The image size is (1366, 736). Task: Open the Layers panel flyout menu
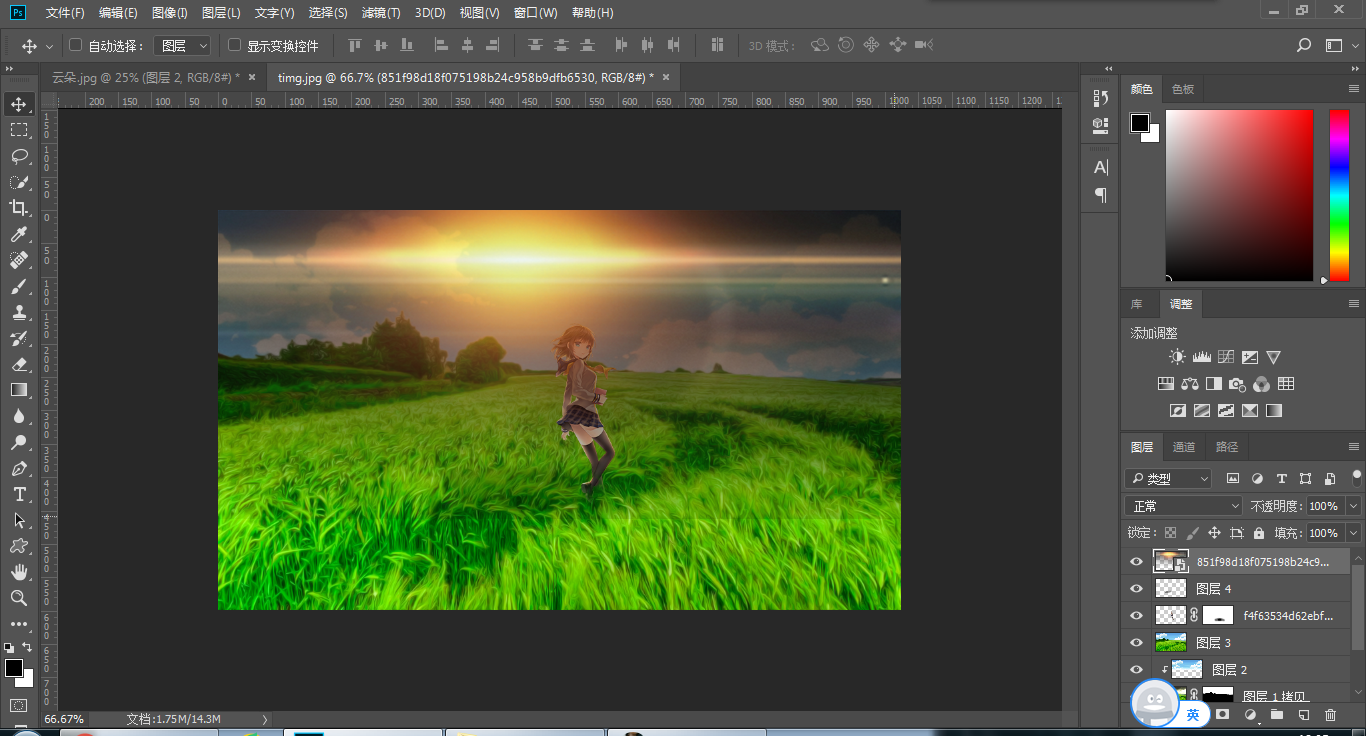click(x=1353, y=447)
